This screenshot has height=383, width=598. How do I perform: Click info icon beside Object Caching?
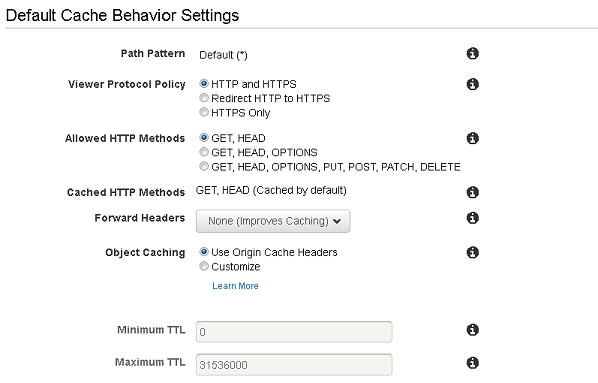click(x=473, y=252)
